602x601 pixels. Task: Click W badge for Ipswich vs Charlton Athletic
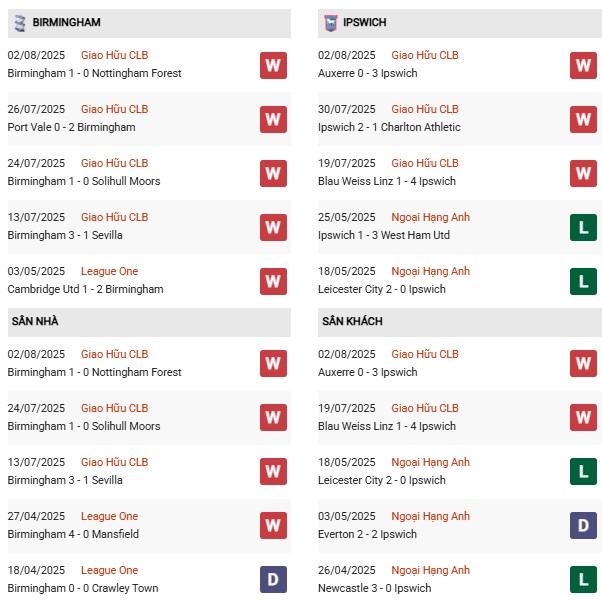(583, 119)
